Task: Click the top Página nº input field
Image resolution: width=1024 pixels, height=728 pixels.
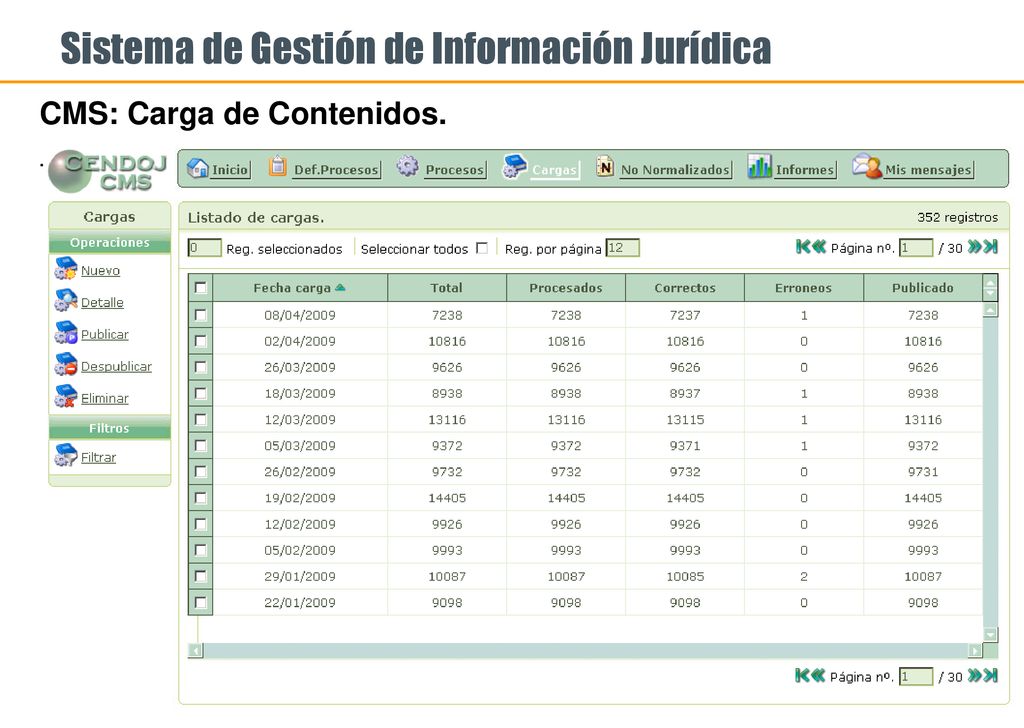Action: click(x=916, y=248)
